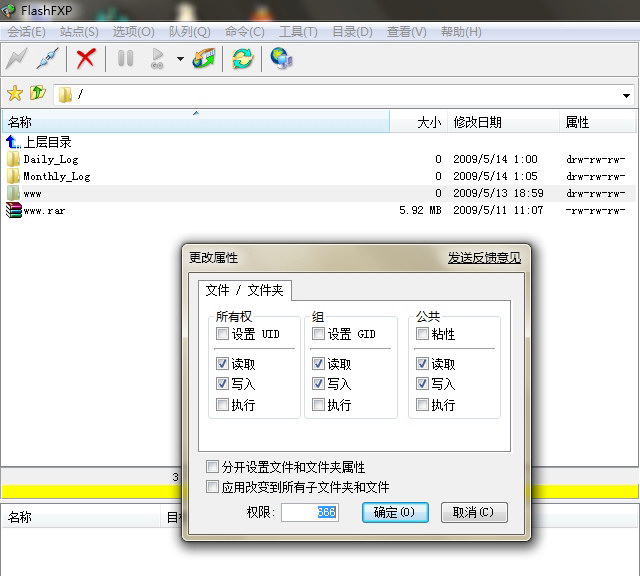The height and width of the screenshot is (576, 640).
Task: Click the Daily_Log folder icon
Action: (13, 159)
